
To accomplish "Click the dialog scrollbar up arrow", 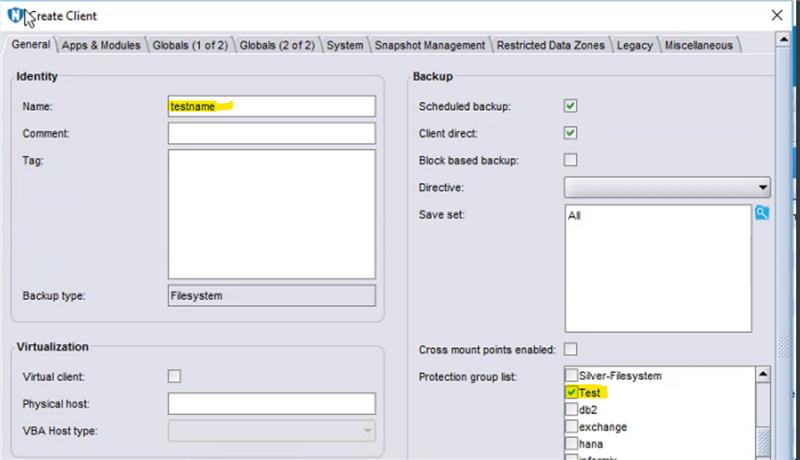I will coord(783,39).
